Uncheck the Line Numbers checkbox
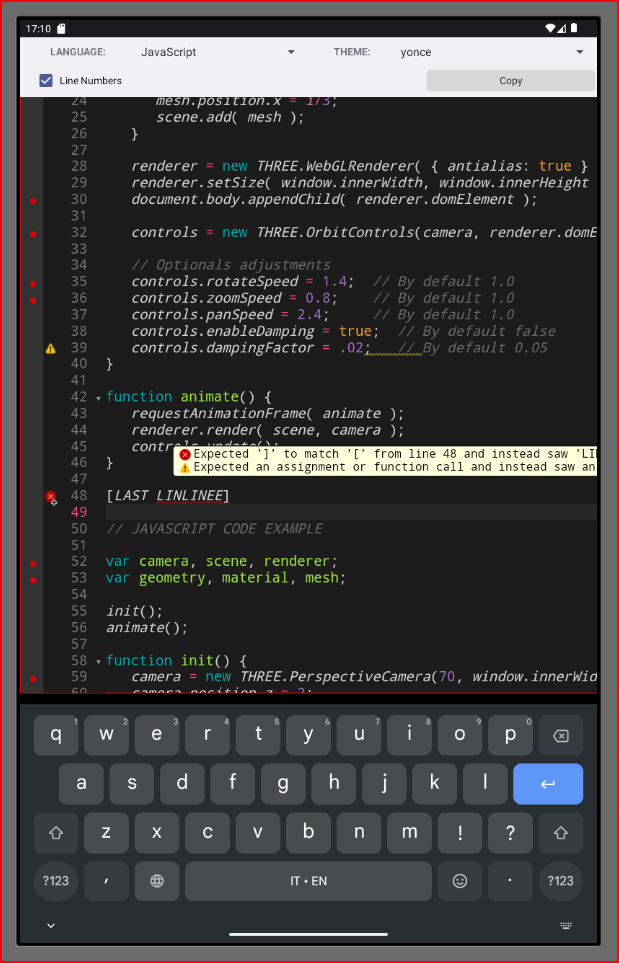 click(x=46, y=80)
